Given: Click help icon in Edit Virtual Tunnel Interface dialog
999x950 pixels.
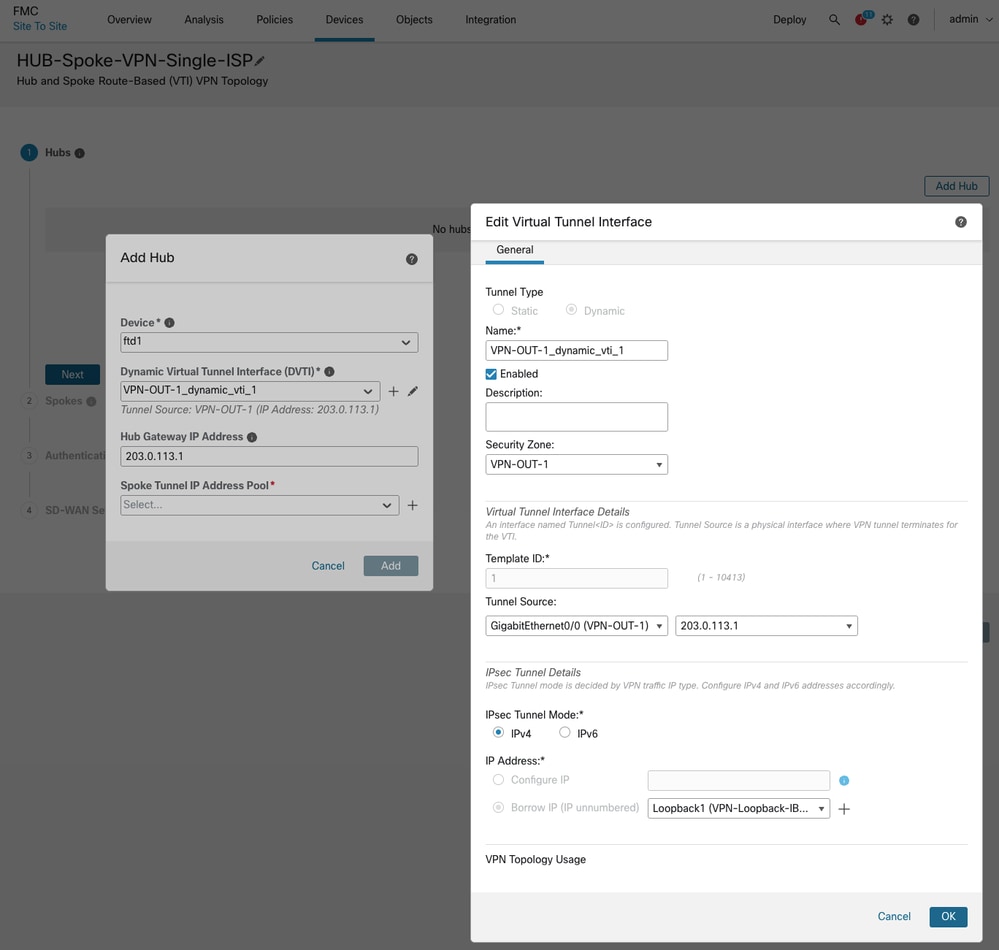Looking at the screenshot, I should pos(961,222).
